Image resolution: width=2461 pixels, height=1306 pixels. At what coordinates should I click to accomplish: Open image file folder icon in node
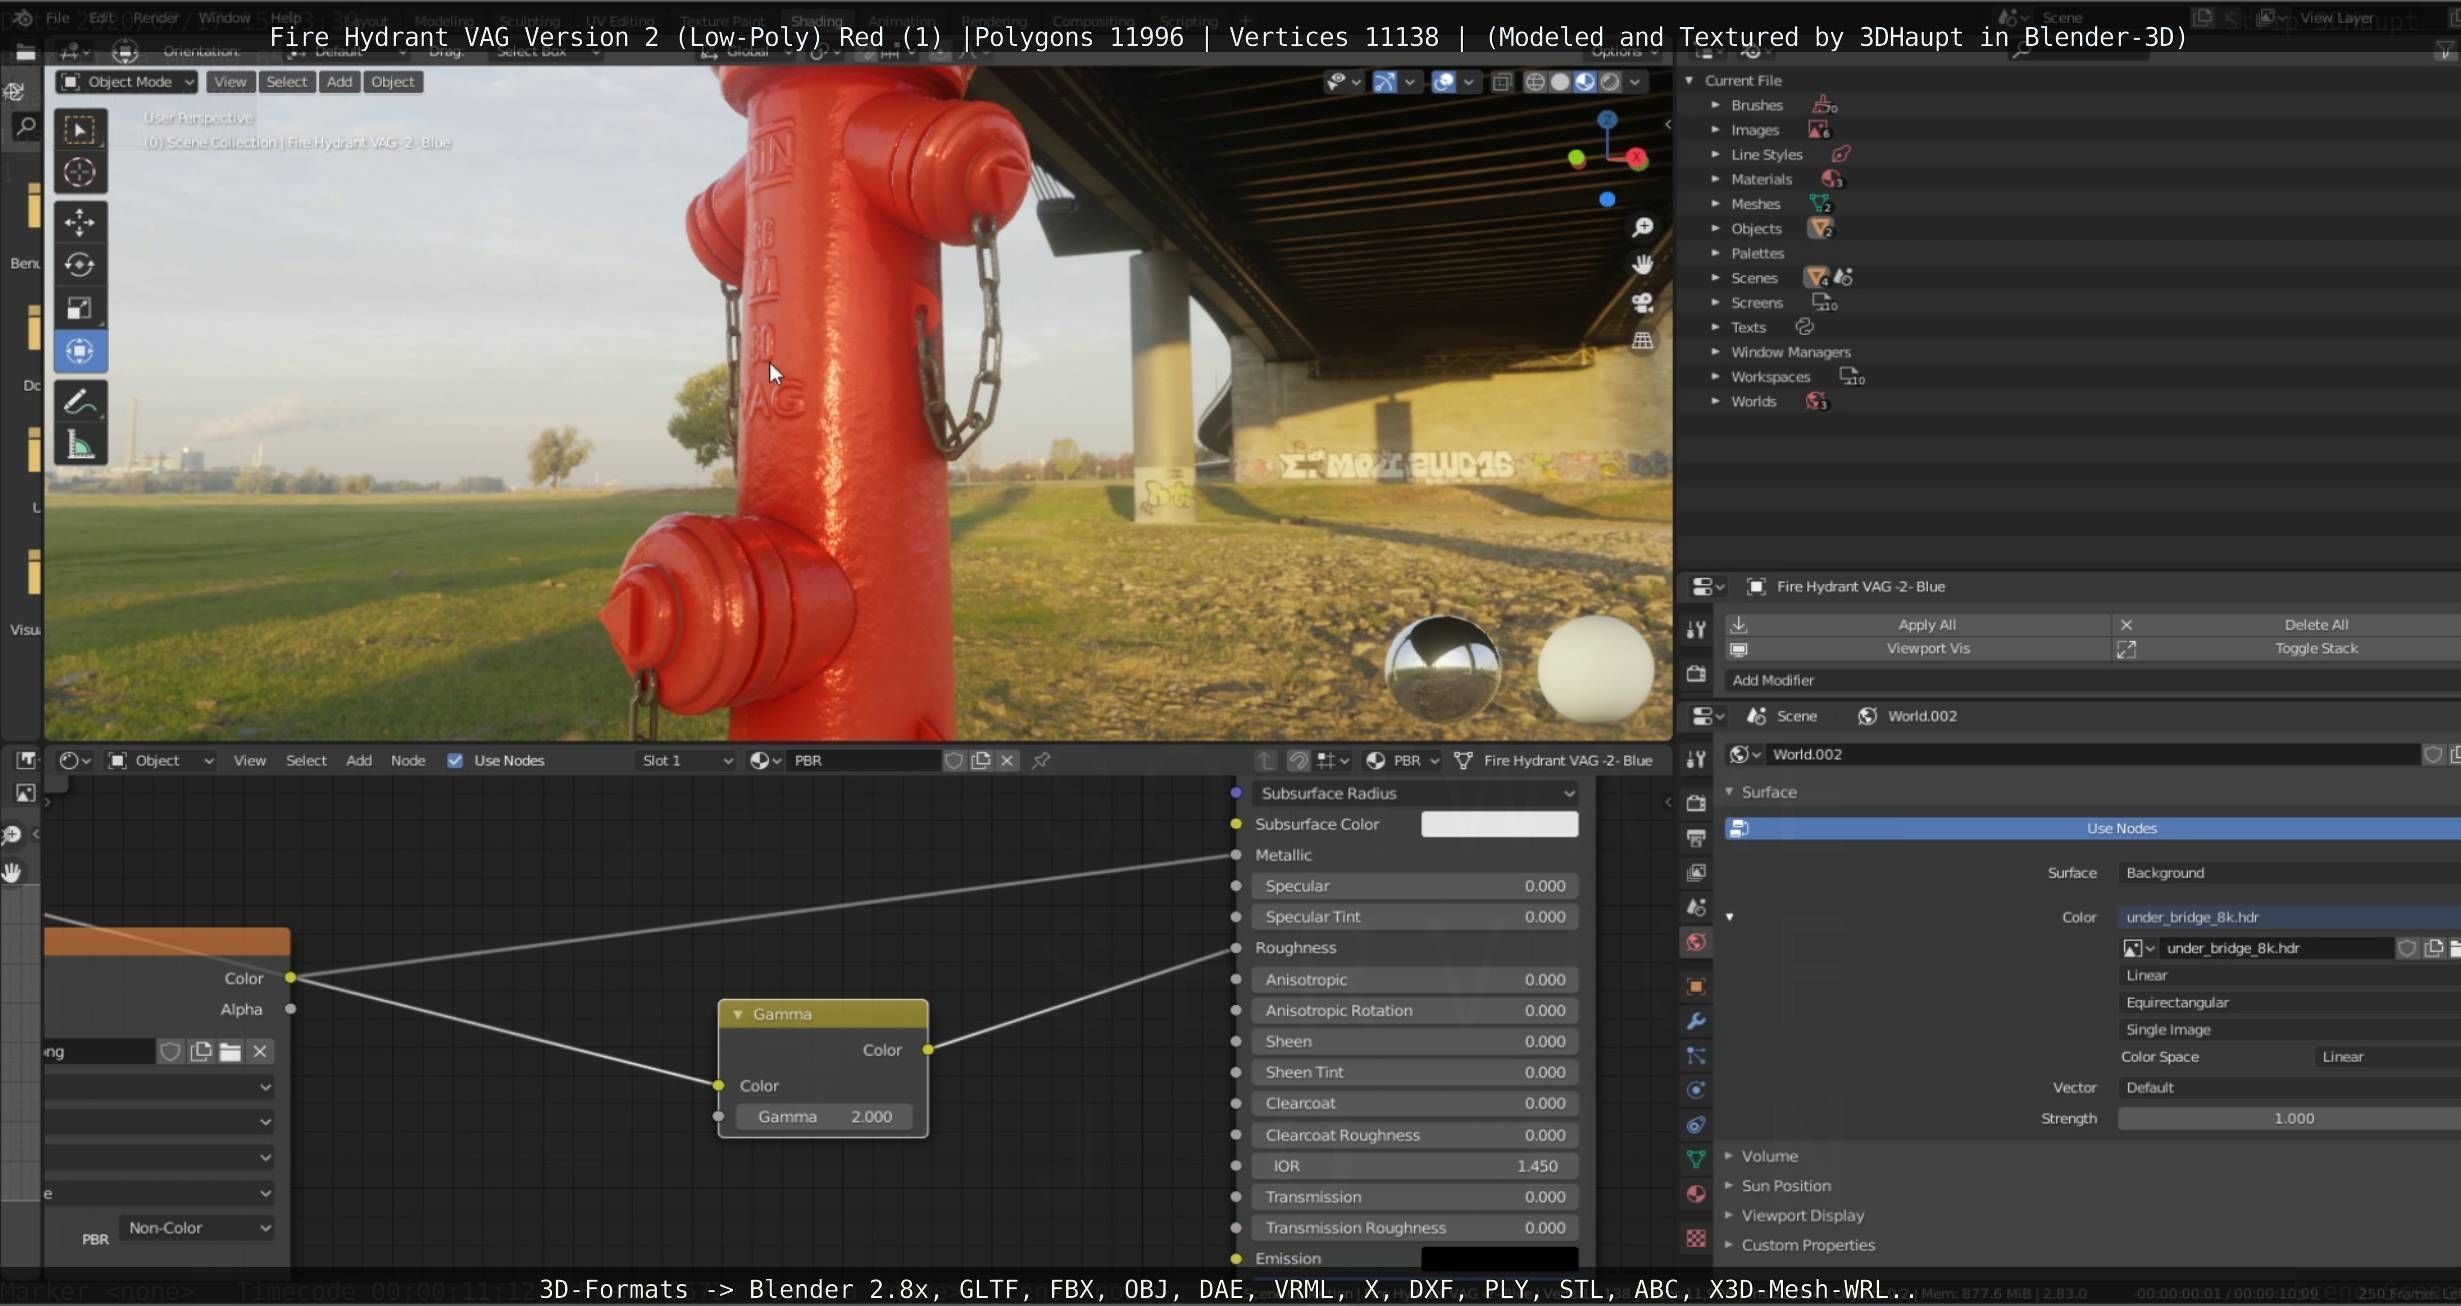pyautogui.click(x=230, y=1052)
